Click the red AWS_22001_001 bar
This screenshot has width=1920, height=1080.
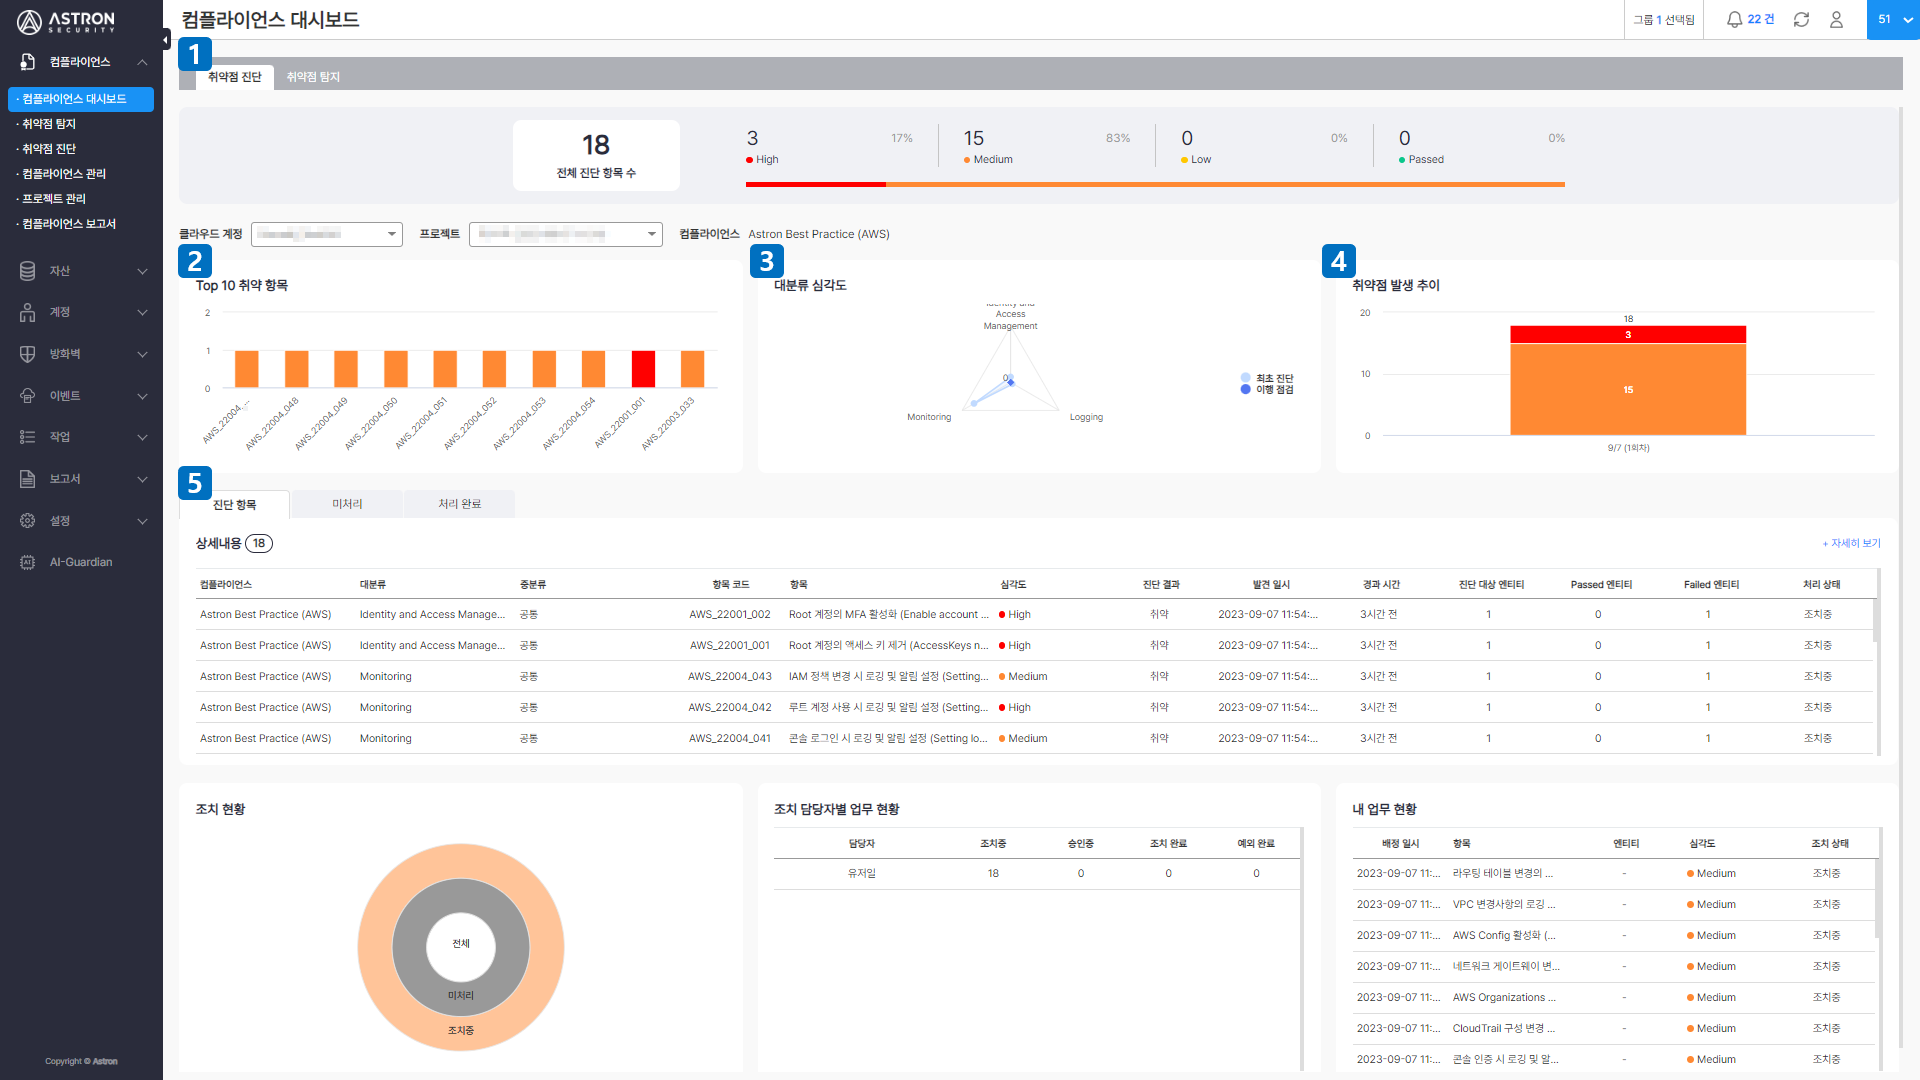(x=643, y=369)
